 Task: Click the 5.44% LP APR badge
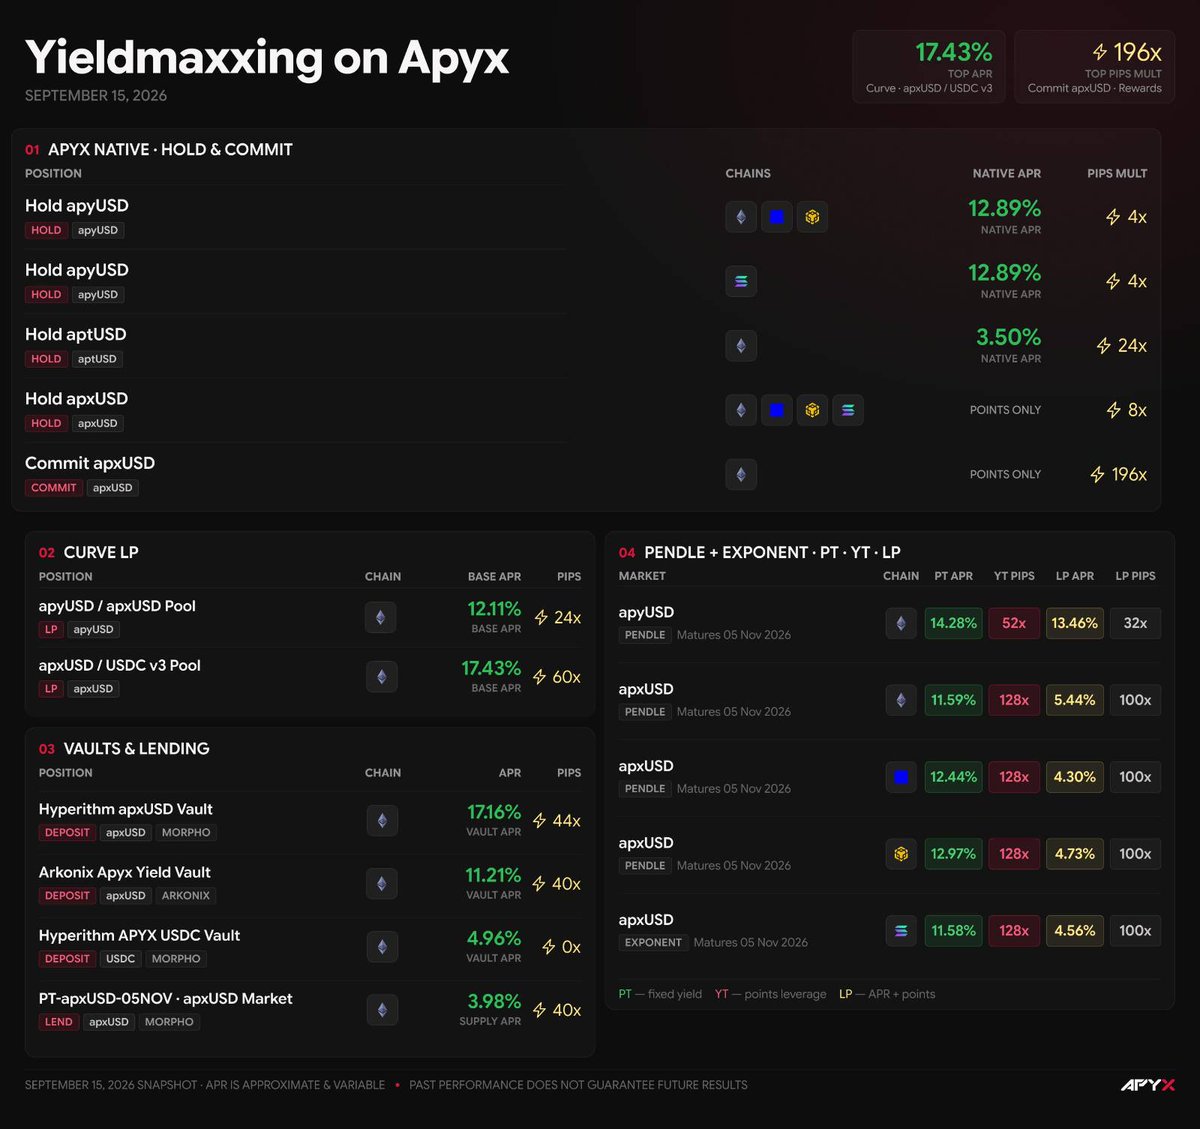[1075, 700]
